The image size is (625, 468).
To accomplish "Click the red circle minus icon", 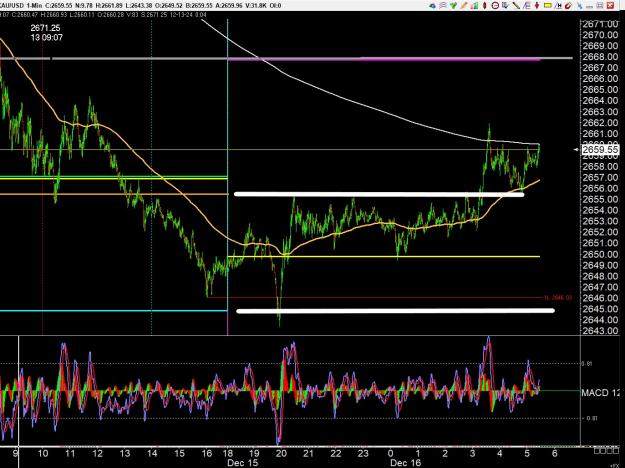I will [x=495, y=6].
